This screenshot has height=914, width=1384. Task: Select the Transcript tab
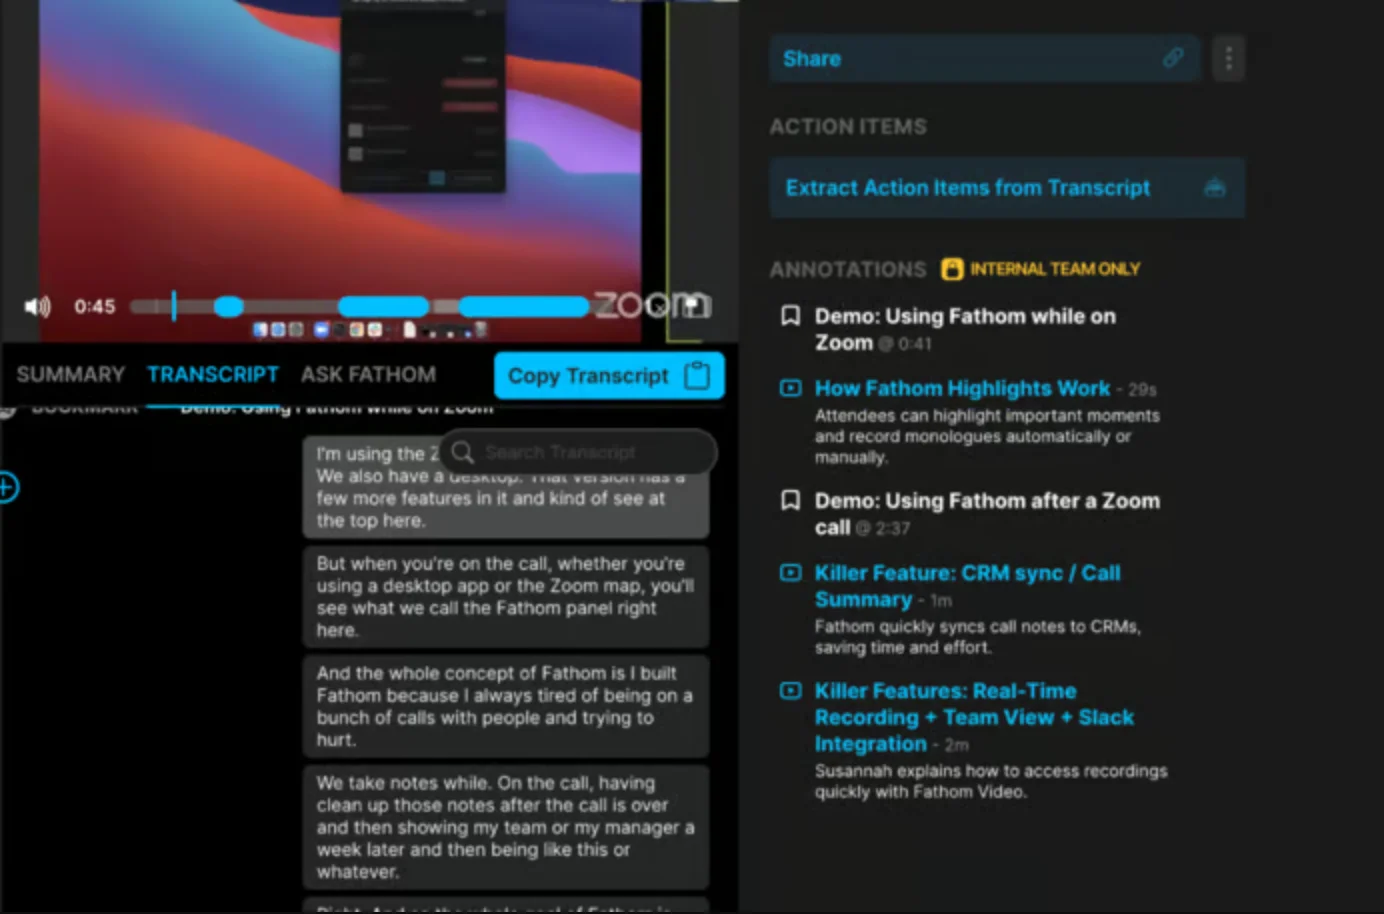(x=213, y=374)
